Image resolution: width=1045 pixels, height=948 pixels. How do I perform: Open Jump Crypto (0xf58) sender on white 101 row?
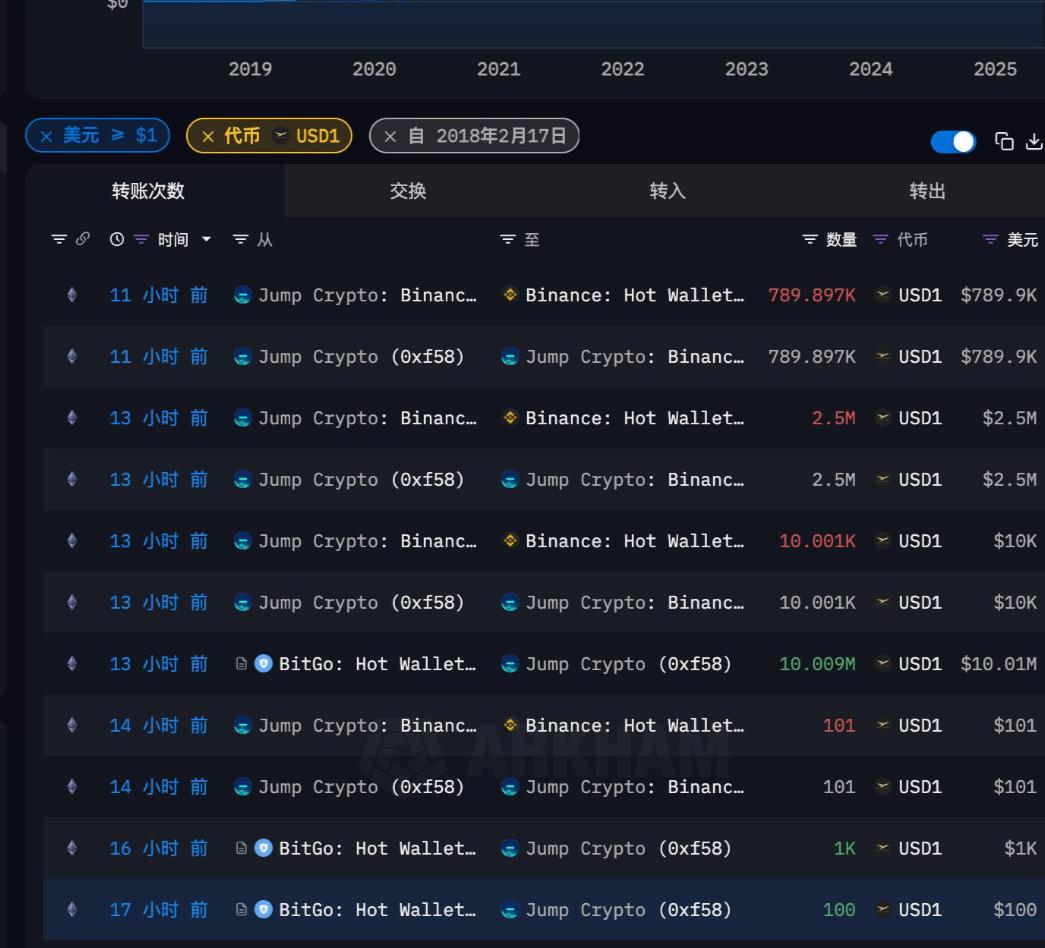[x=361, y=787]
